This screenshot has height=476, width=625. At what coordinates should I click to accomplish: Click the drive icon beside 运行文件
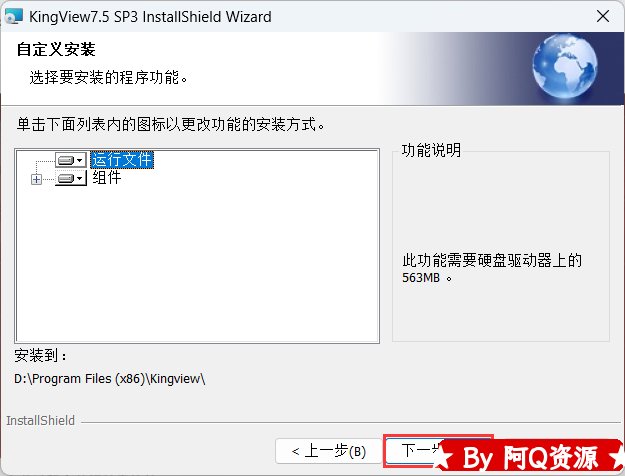(x=65, y=160)
